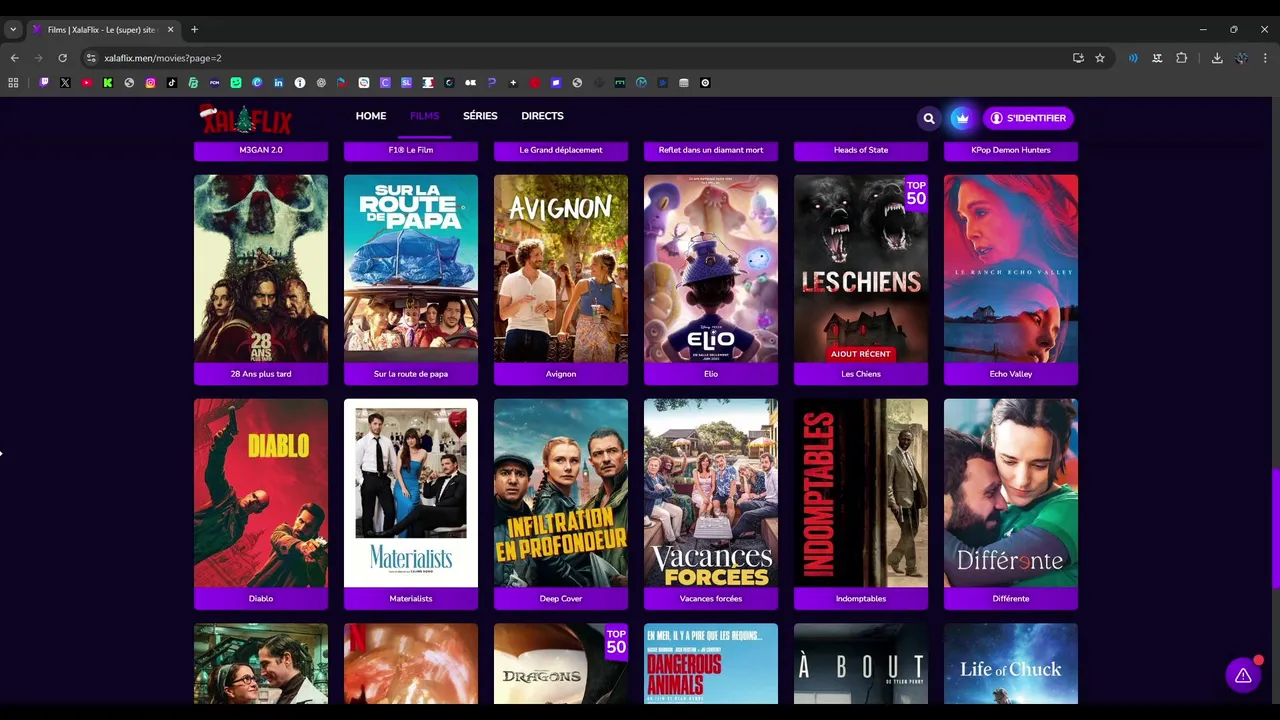This screenshot has width=1280, height=720.
Task: Click the KPop Demon Hunters title link
Action: pos(1011,150)
